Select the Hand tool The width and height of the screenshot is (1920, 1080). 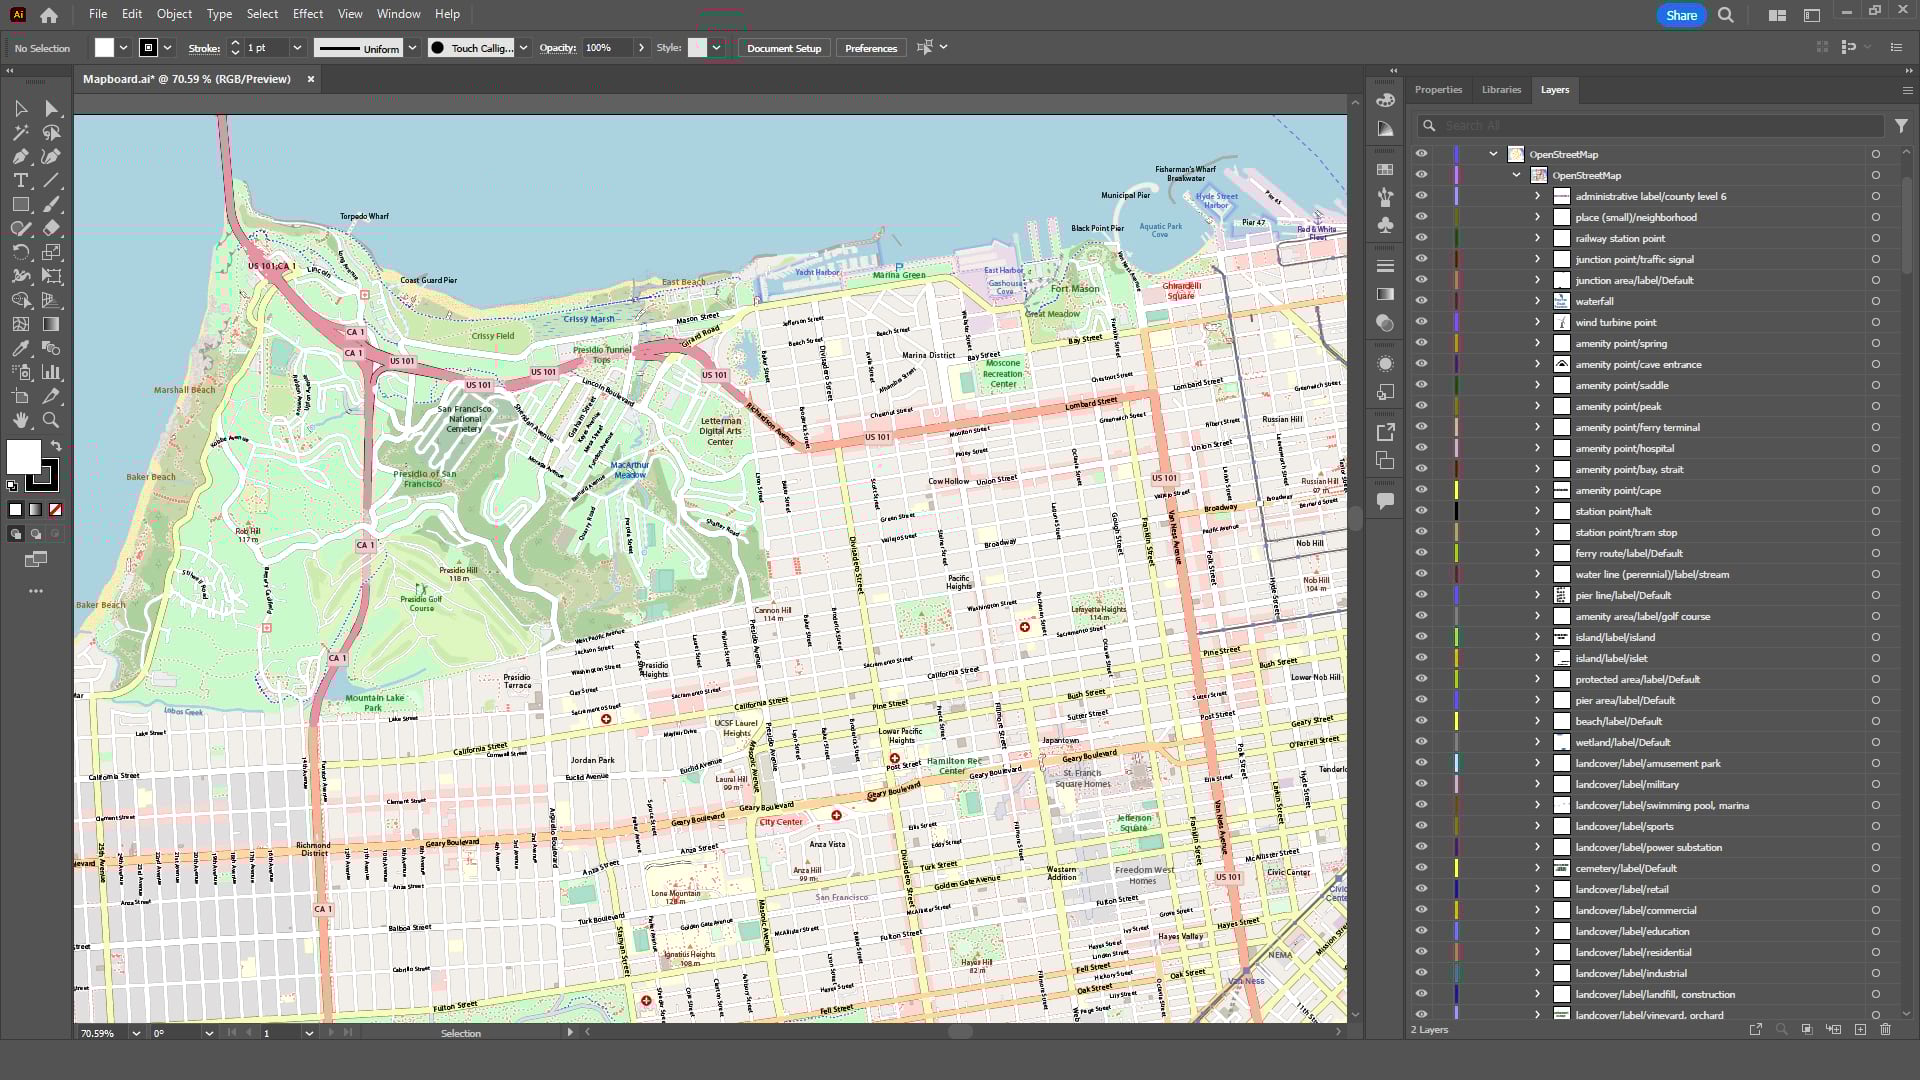20,420
